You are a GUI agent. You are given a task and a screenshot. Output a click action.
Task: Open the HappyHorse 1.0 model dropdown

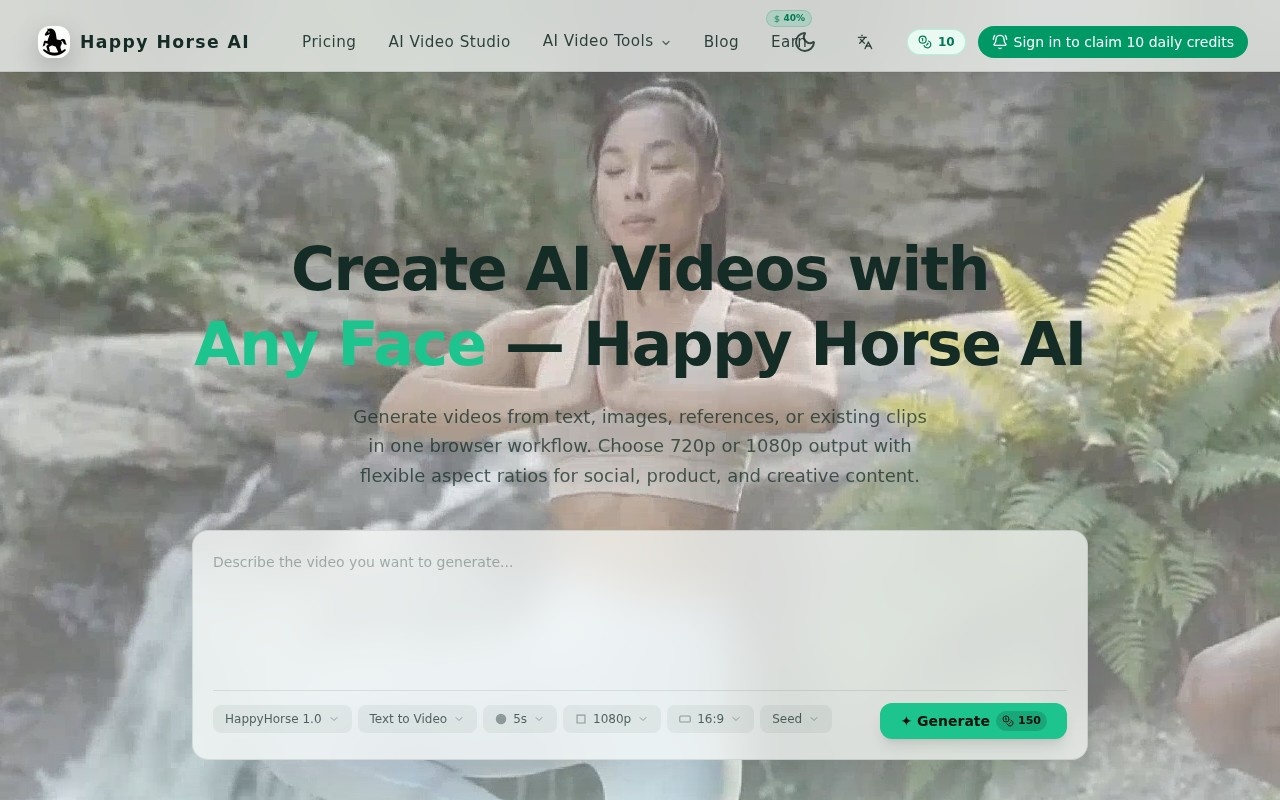(x=282, y=719)
